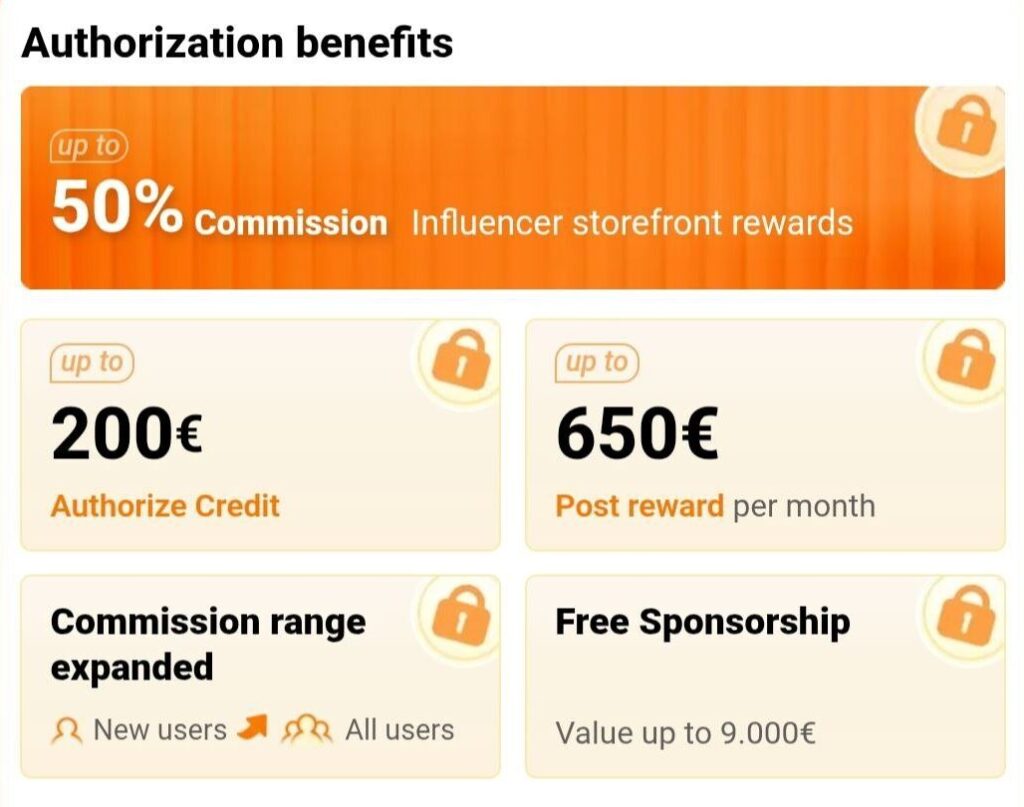Click the Authorize Credit orange label
1024x807 pixels.
point(165,506)
